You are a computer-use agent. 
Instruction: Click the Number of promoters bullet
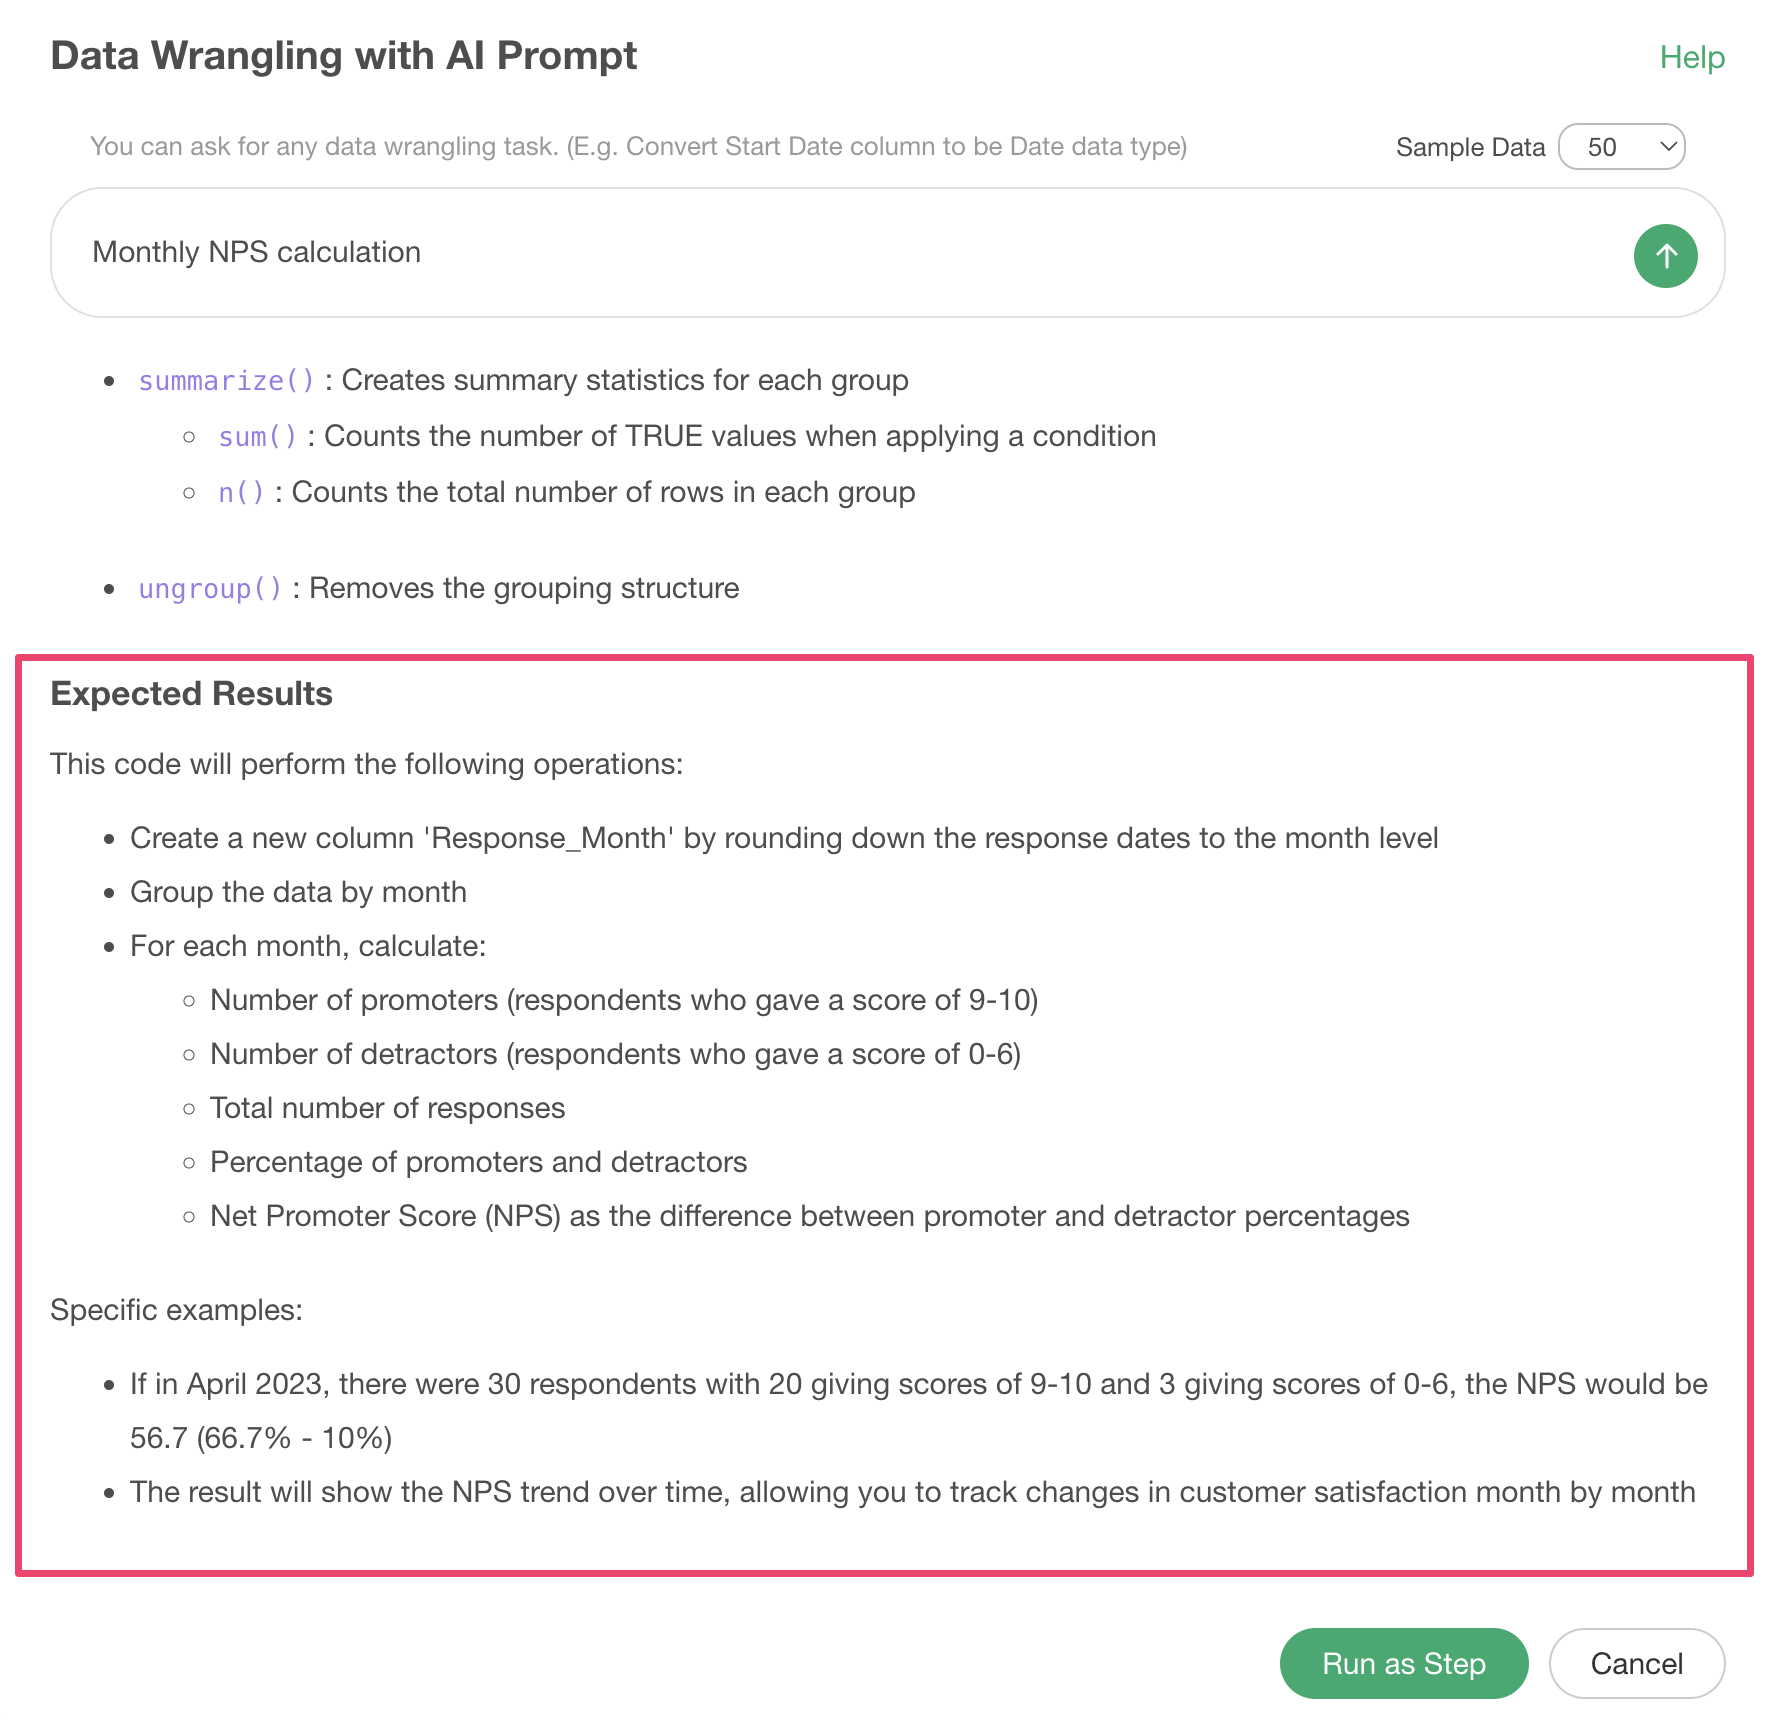pos(623,1000)
